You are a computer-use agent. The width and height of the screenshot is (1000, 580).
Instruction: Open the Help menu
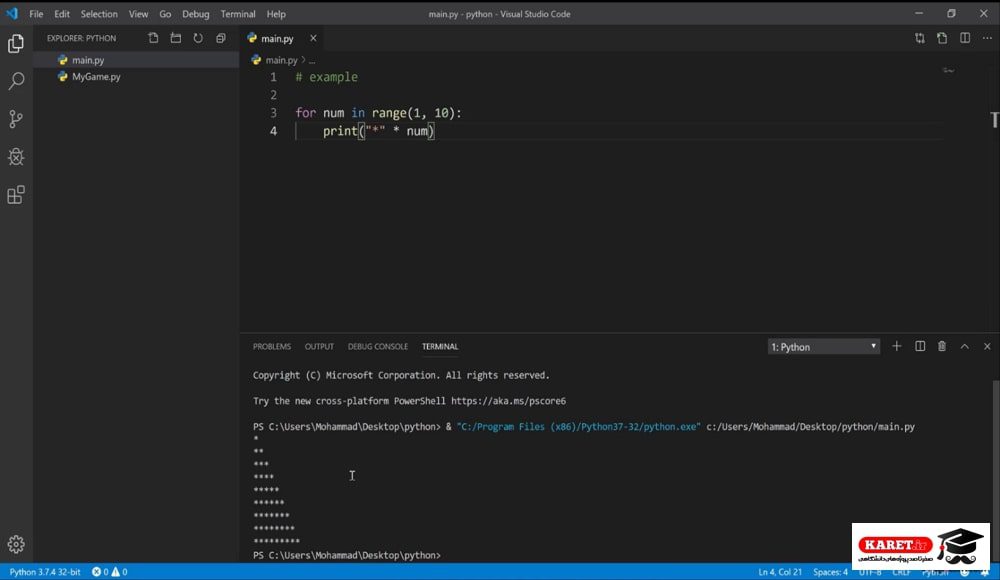(x=276, y=13)
